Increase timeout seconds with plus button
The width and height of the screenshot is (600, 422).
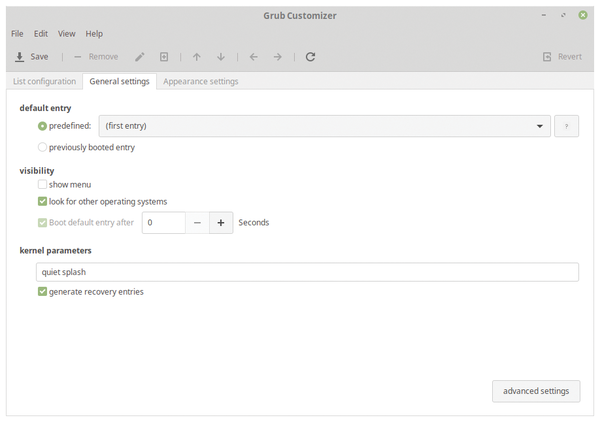click(x=221, y=223)
